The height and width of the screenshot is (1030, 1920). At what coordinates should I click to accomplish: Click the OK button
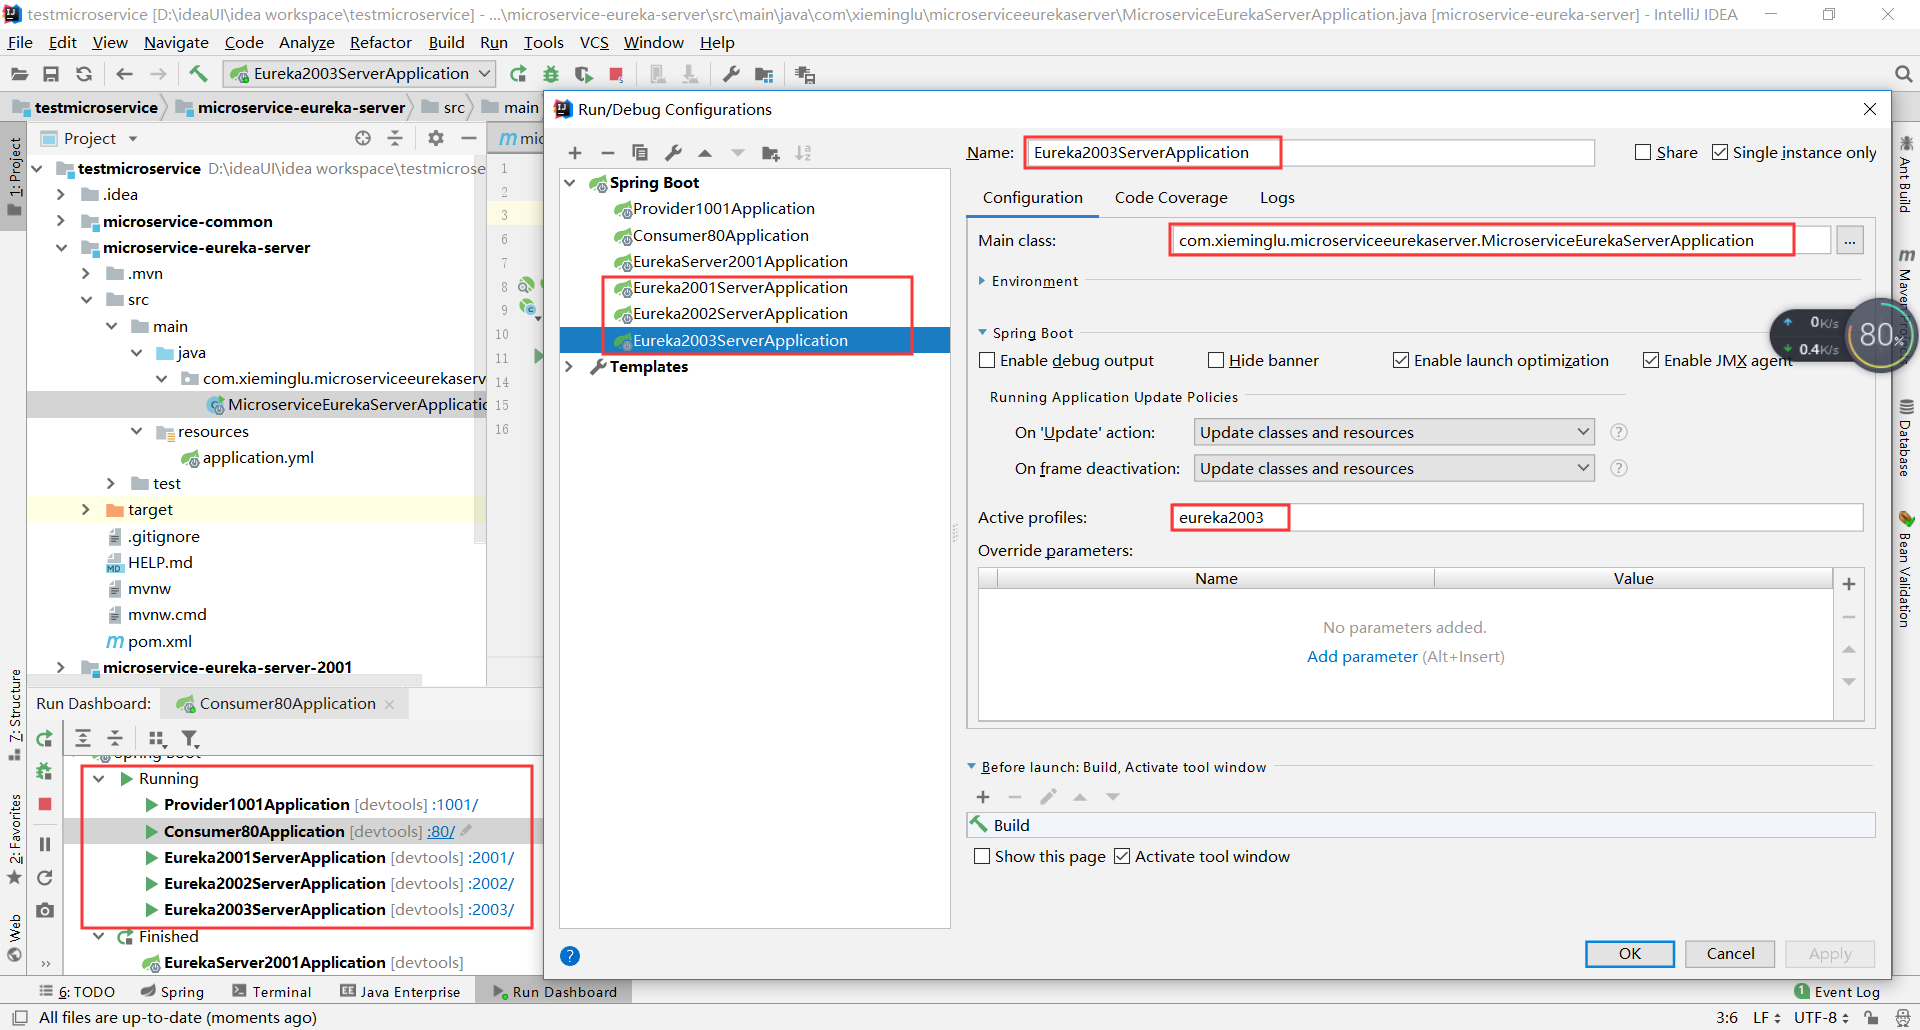(x=1630, y=954)
